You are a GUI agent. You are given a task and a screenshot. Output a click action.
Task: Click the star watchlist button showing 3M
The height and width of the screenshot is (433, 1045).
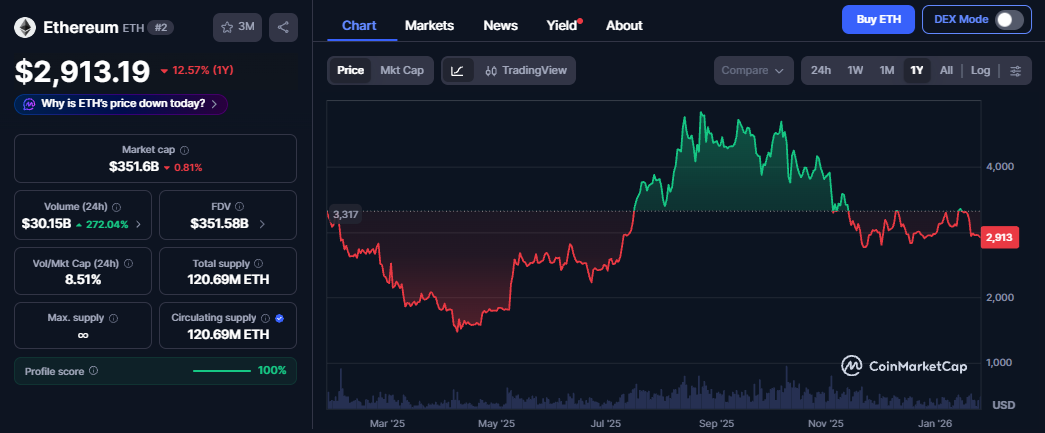238,28
